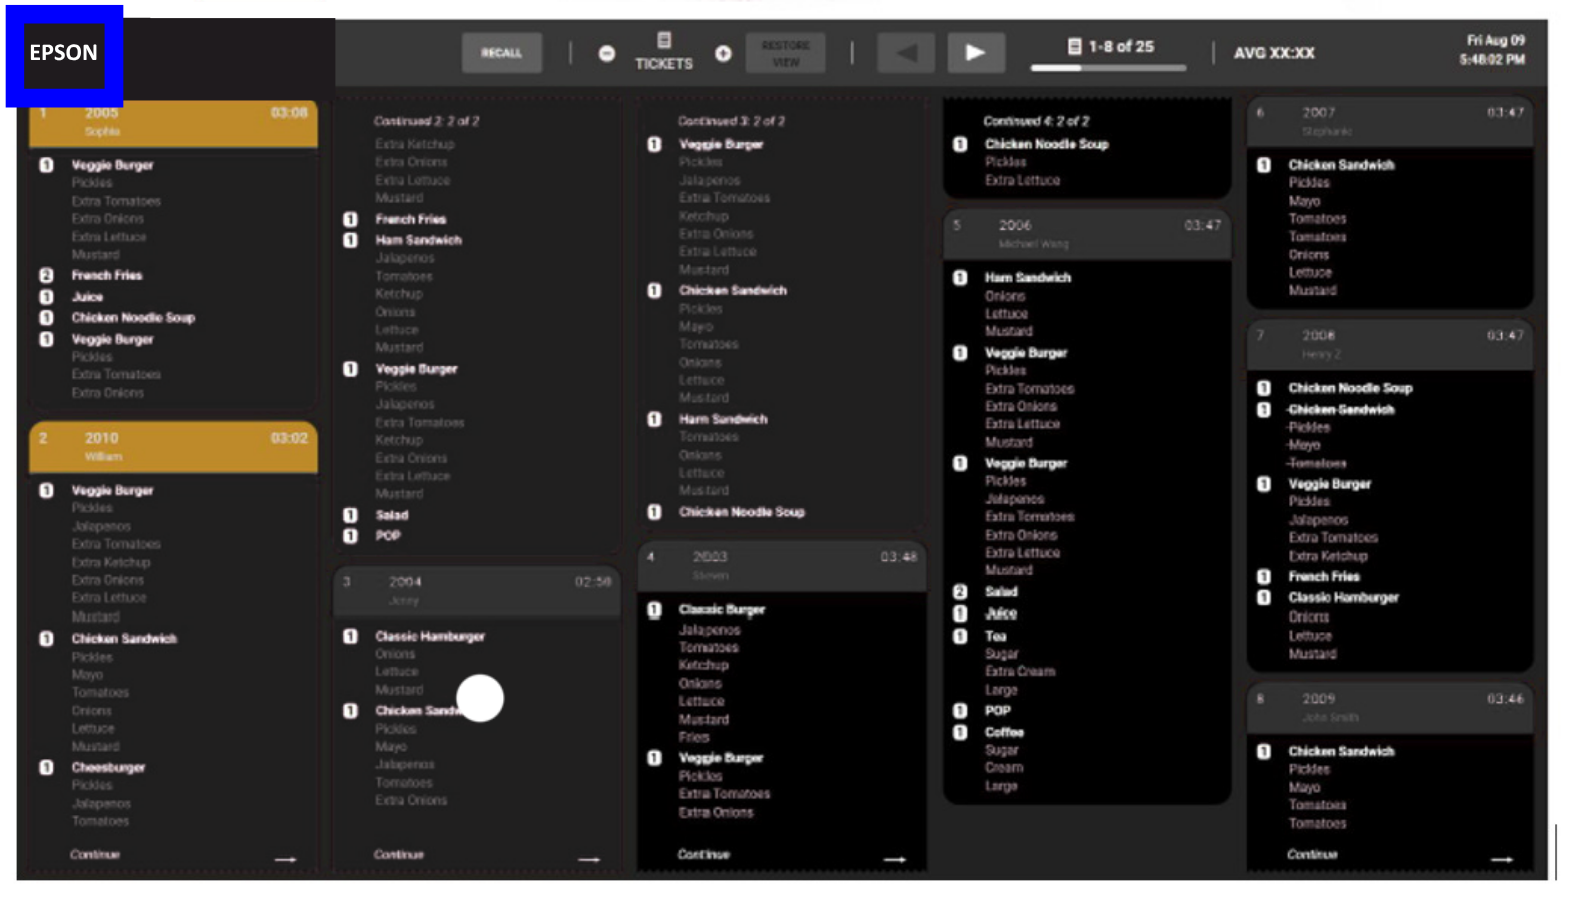
Task: Click the "1-8 of 25" ticket count text
Action: (x=1121, y=46)
